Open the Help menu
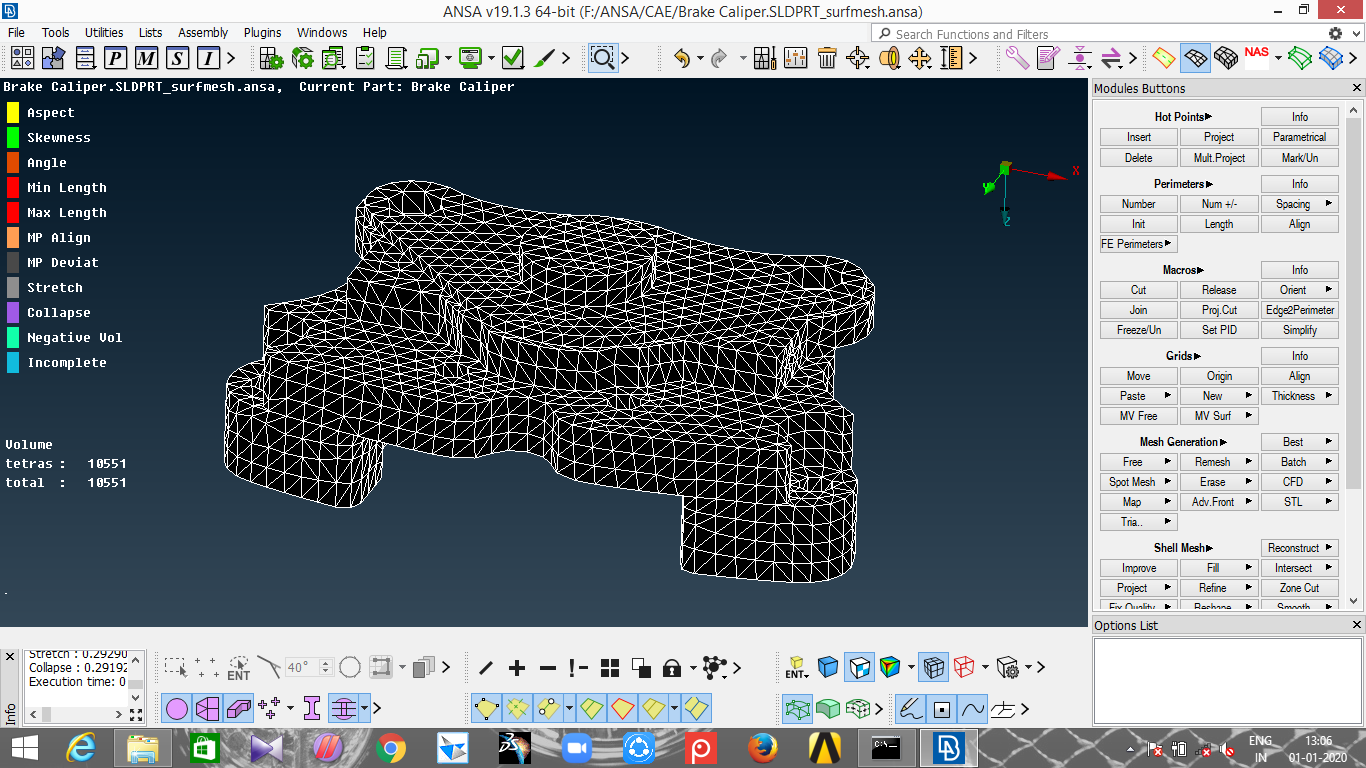This screenshot has height=768, width=1366. pyautogui.click(x=374, y=32)
